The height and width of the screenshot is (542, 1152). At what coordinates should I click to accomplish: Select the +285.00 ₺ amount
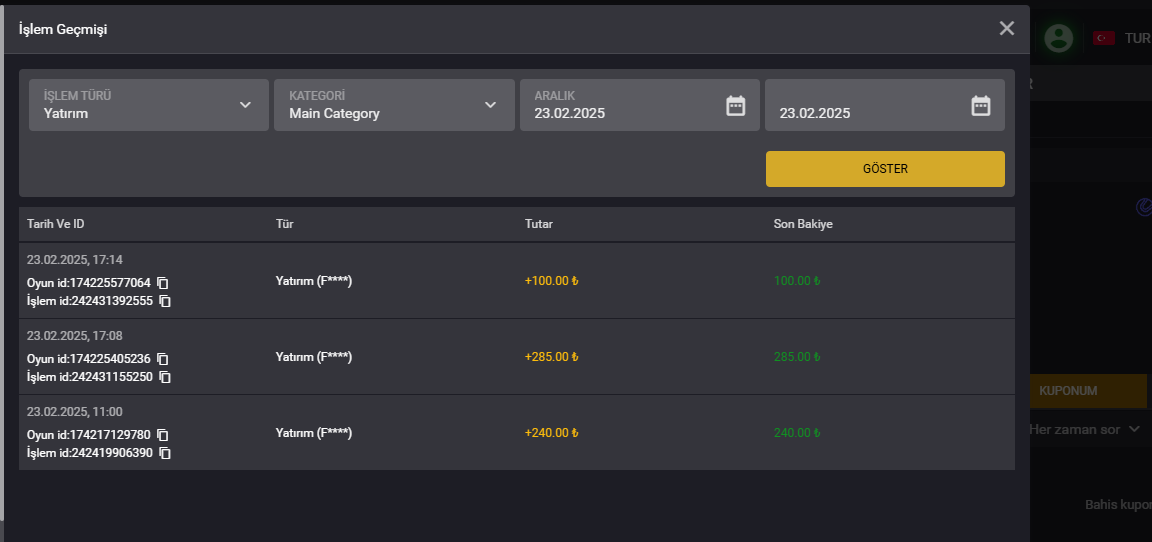point(552,357)
